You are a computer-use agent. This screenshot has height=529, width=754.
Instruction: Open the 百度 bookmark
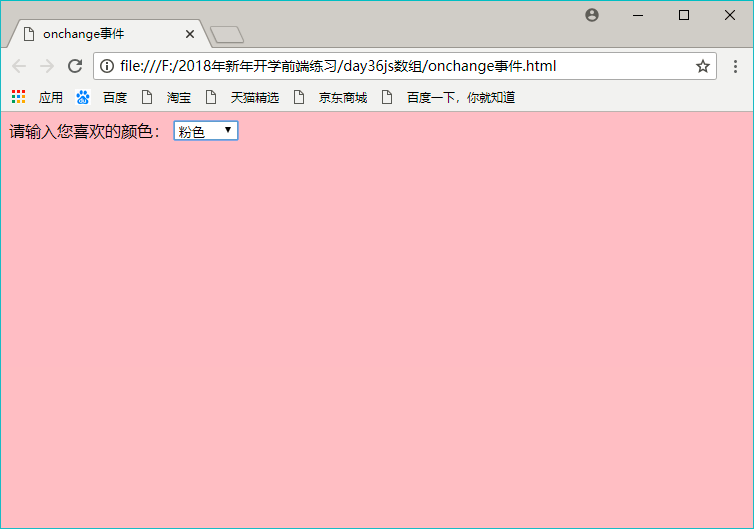click(x=102, y=97)
